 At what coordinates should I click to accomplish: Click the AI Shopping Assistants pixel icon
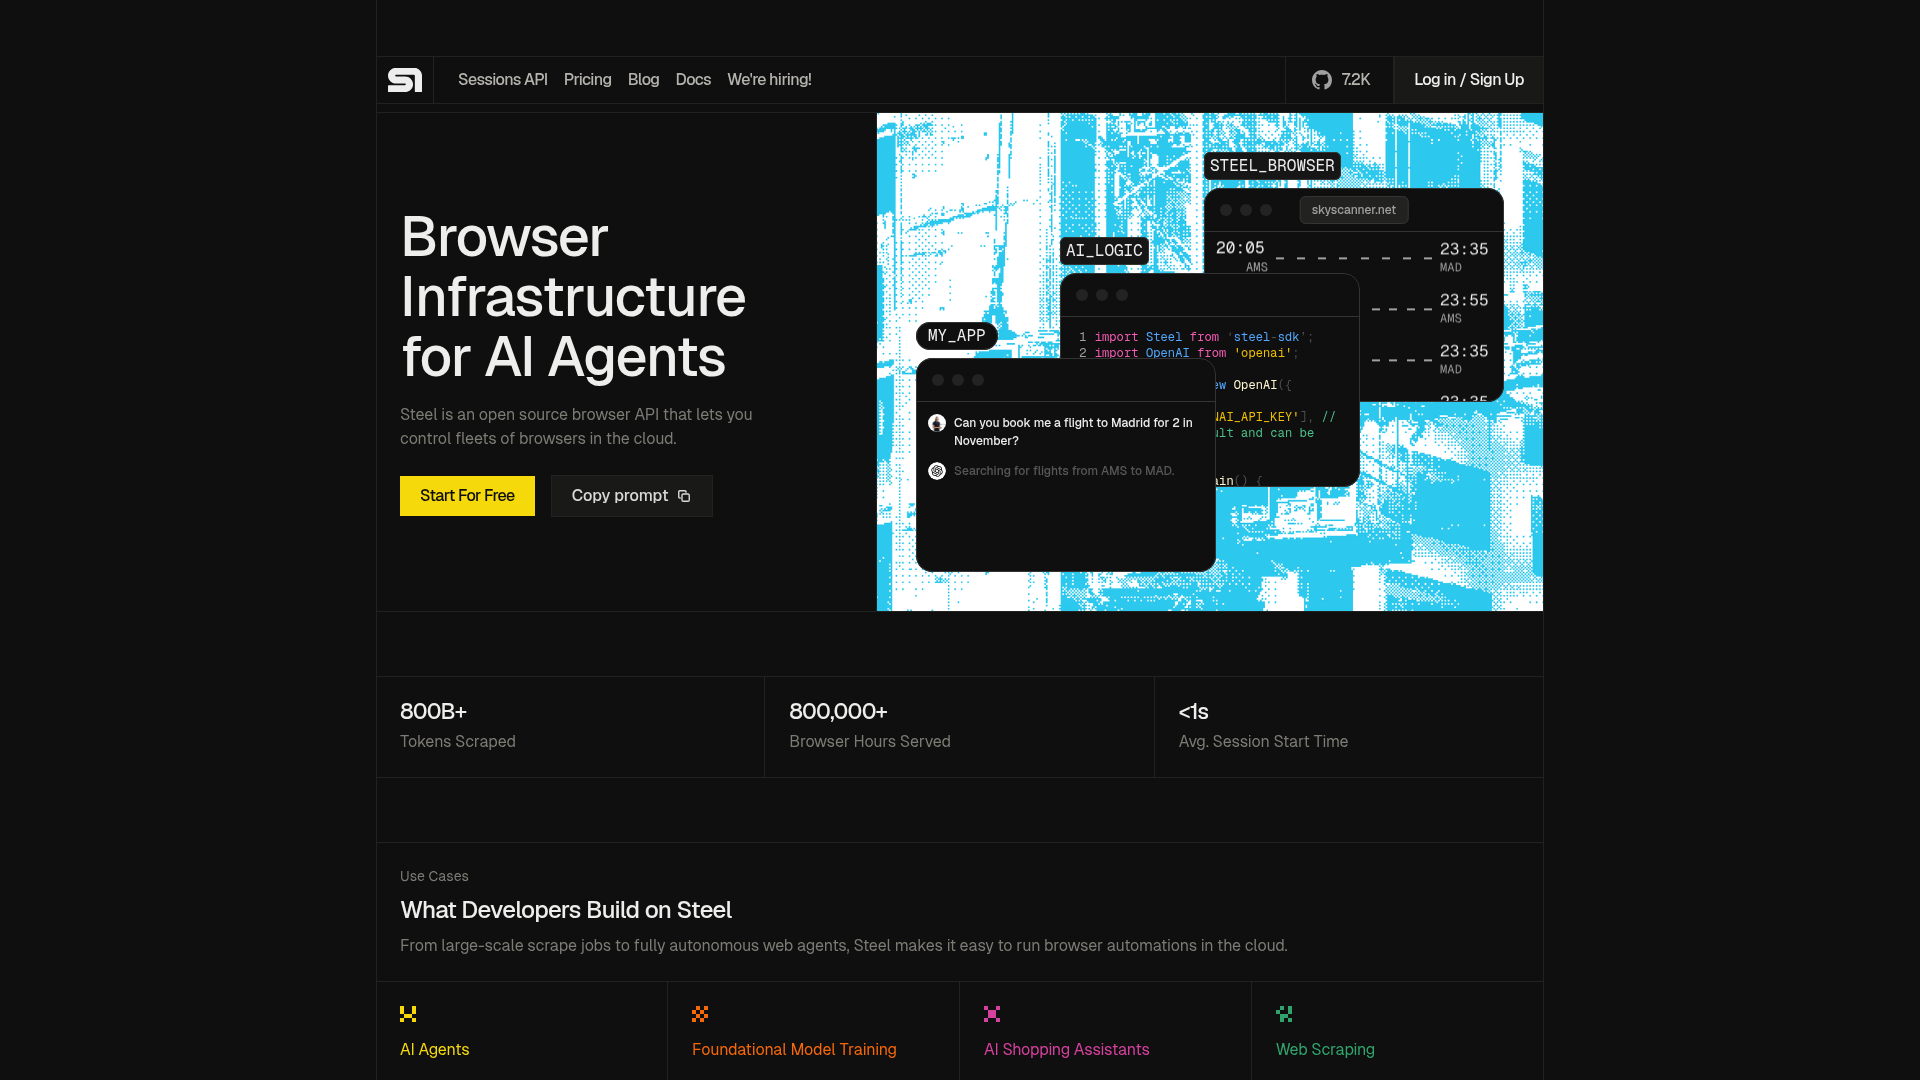[992, 1014]
